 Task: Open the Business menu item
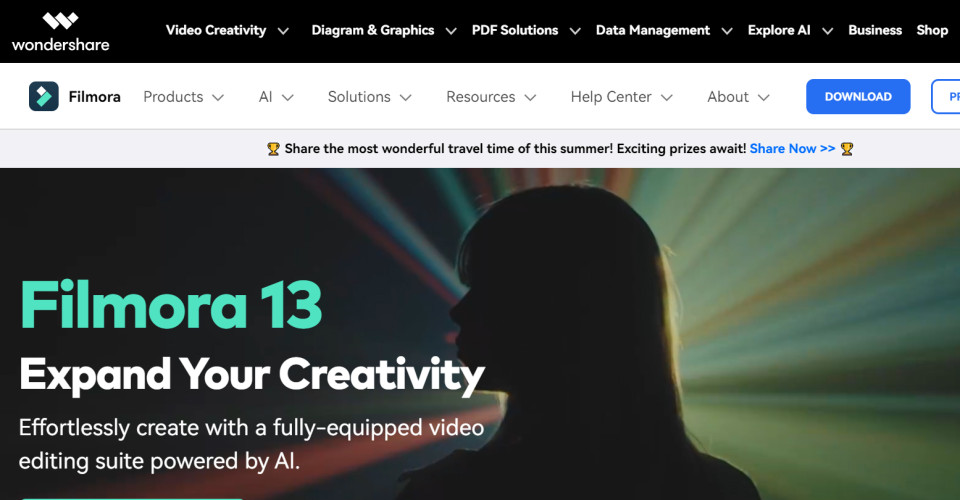click(875, 30)
